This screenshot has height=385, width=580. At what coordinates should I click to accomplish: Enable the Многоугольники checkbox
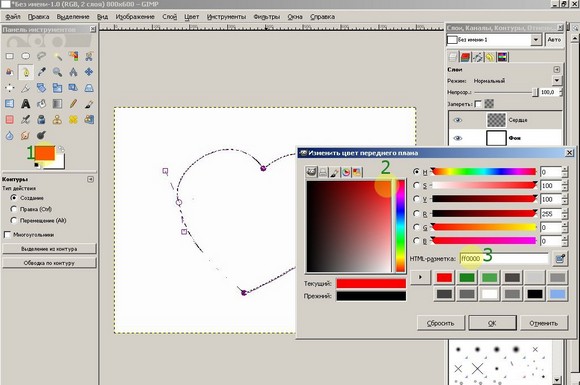7,234
